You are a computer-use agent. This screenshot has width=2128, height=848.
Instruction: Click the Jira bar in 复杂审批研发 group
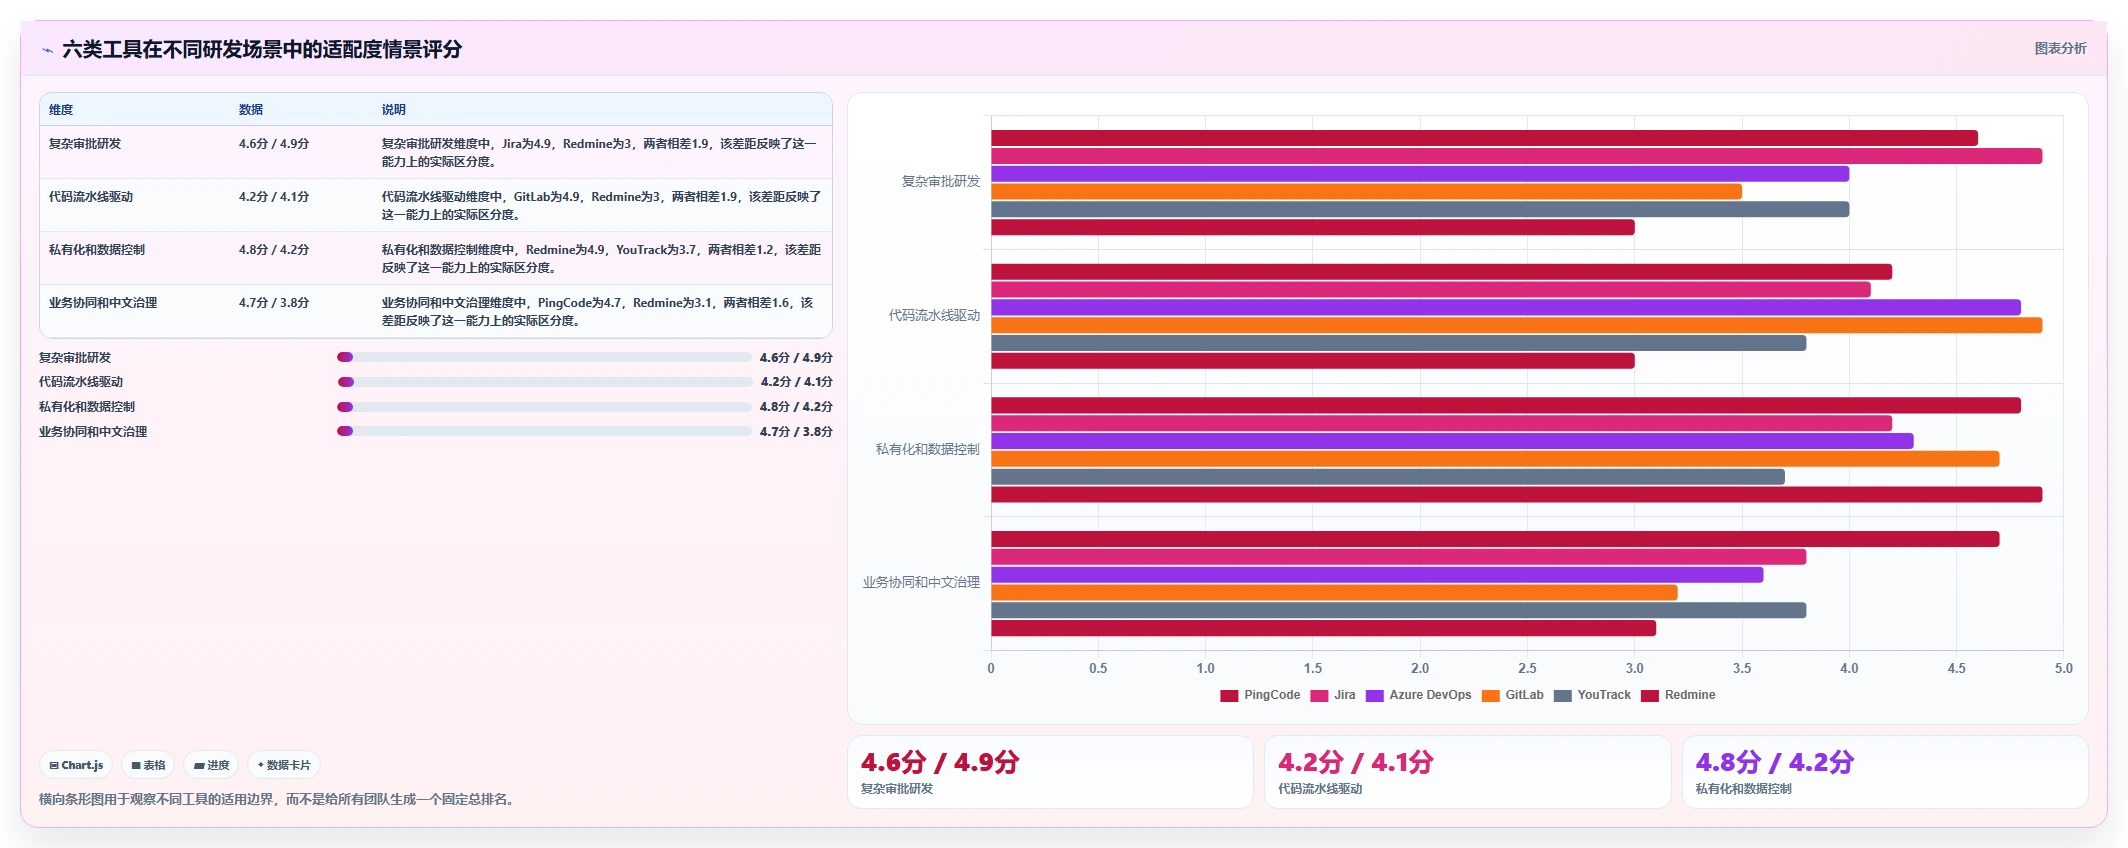(1516, 156)
